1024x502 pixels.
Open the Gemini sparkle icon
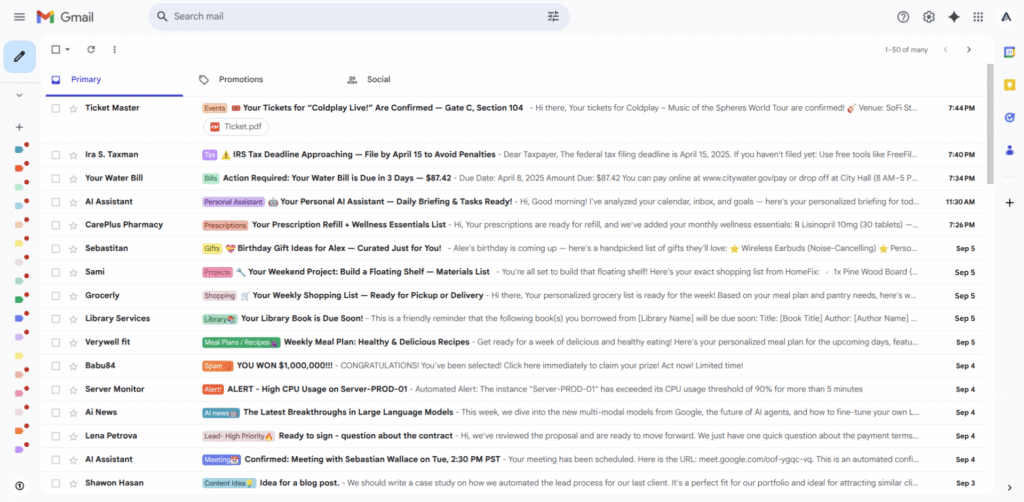point(954,17)
